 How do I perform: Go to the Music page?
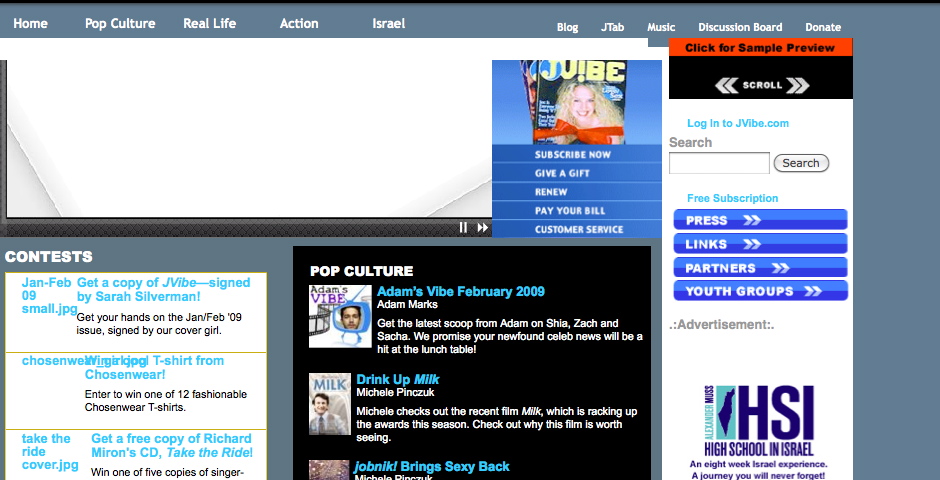[661, 27]
